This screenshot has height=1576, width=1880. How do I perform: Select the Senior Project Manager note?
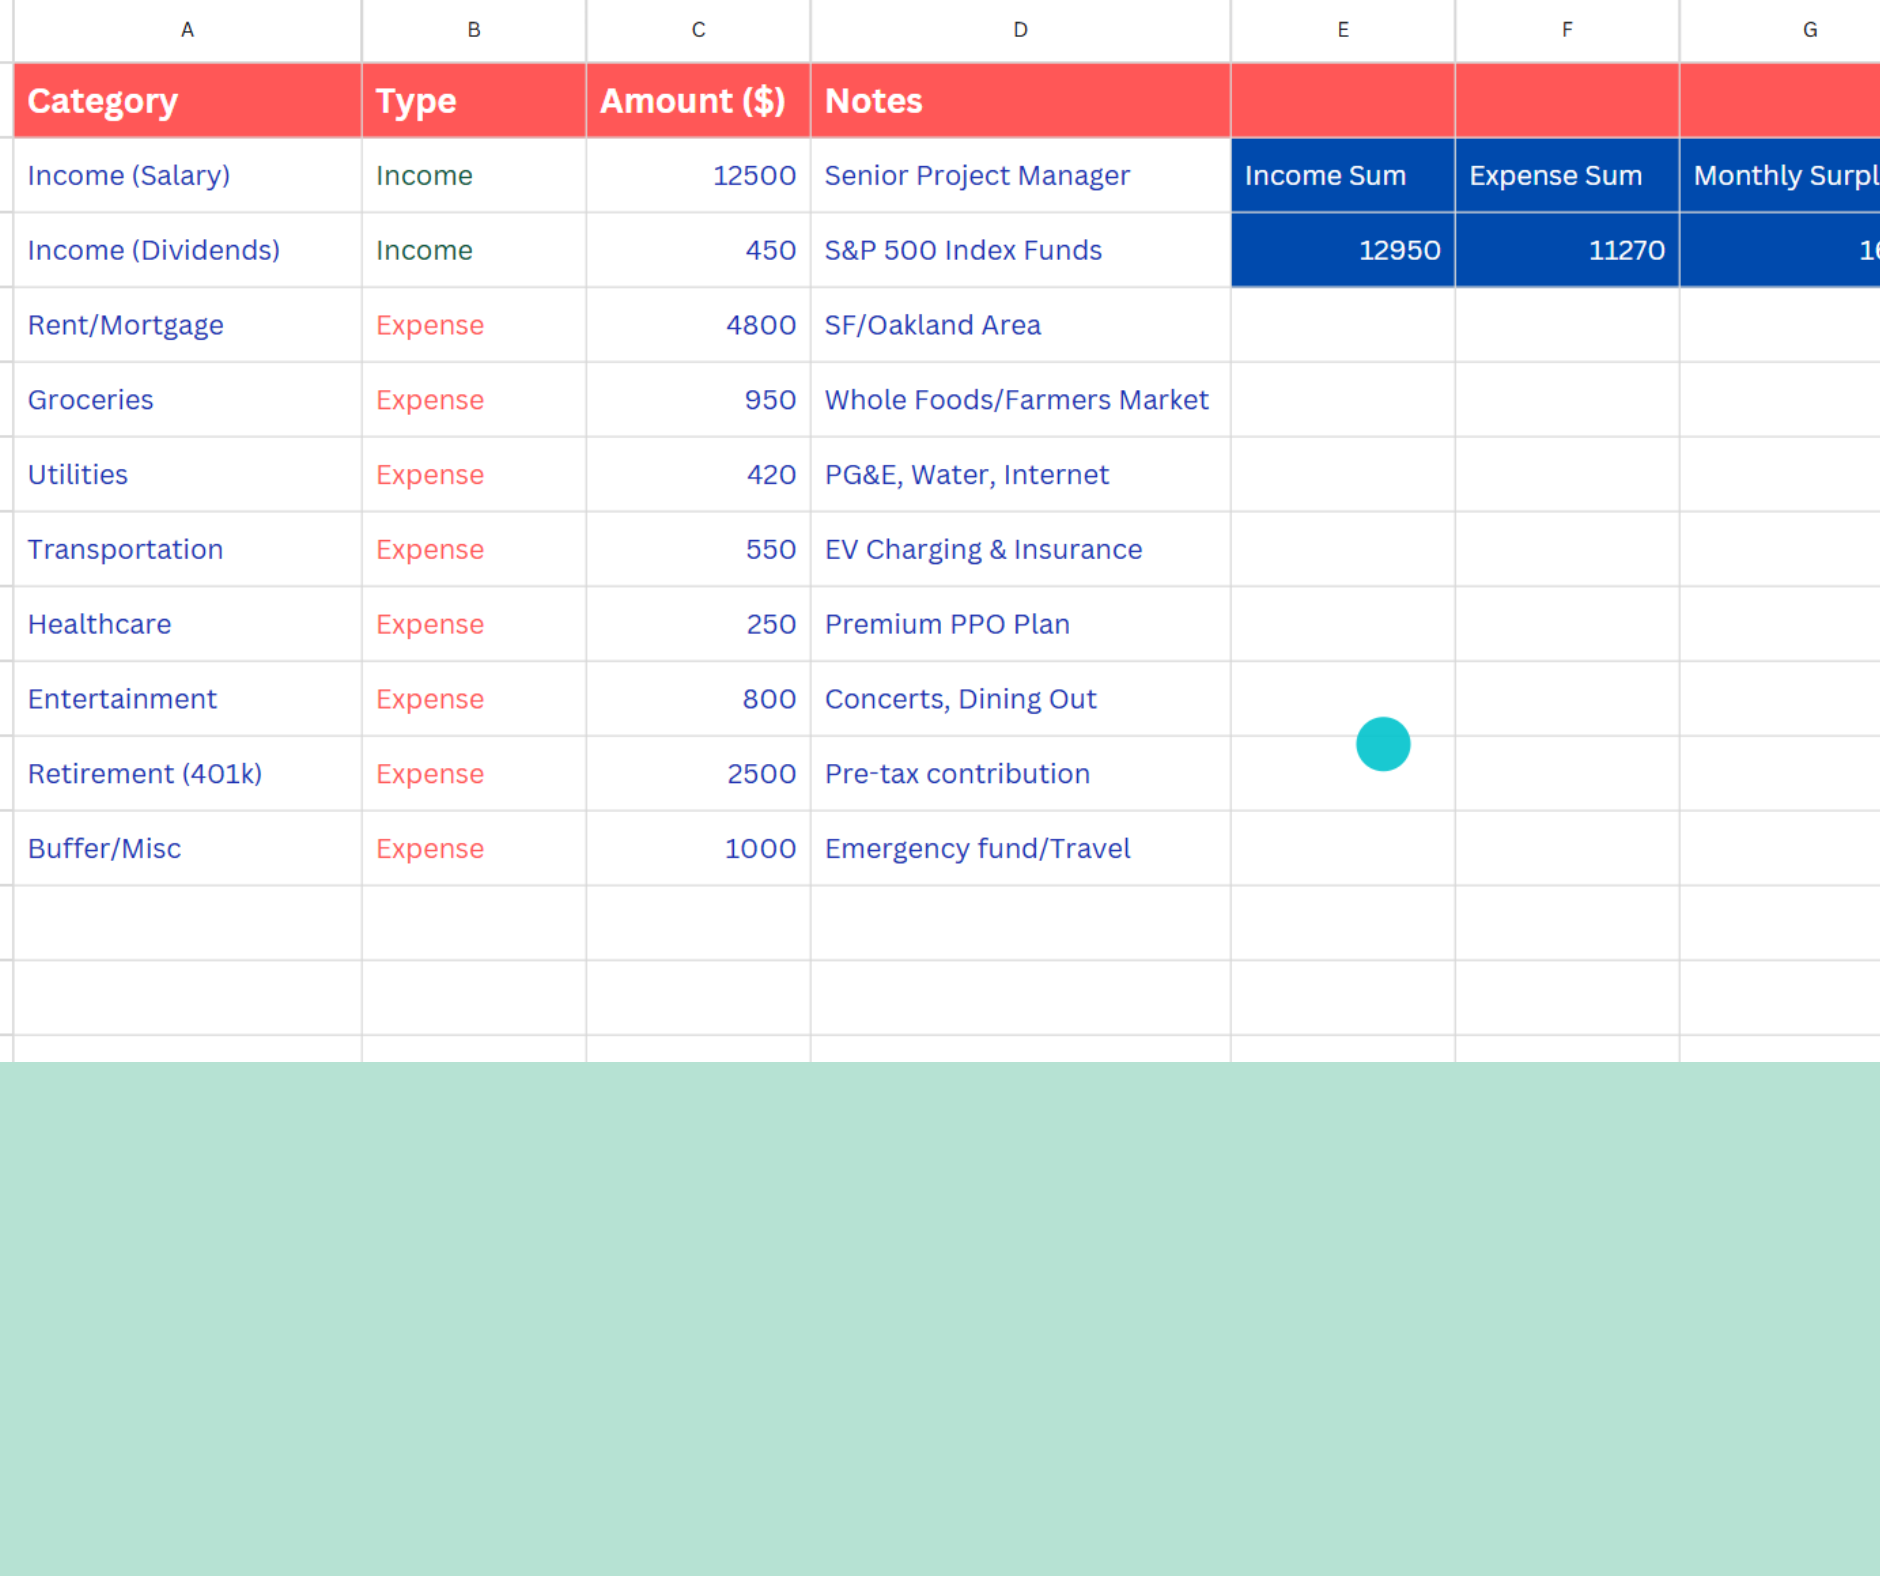point(1020,175)
